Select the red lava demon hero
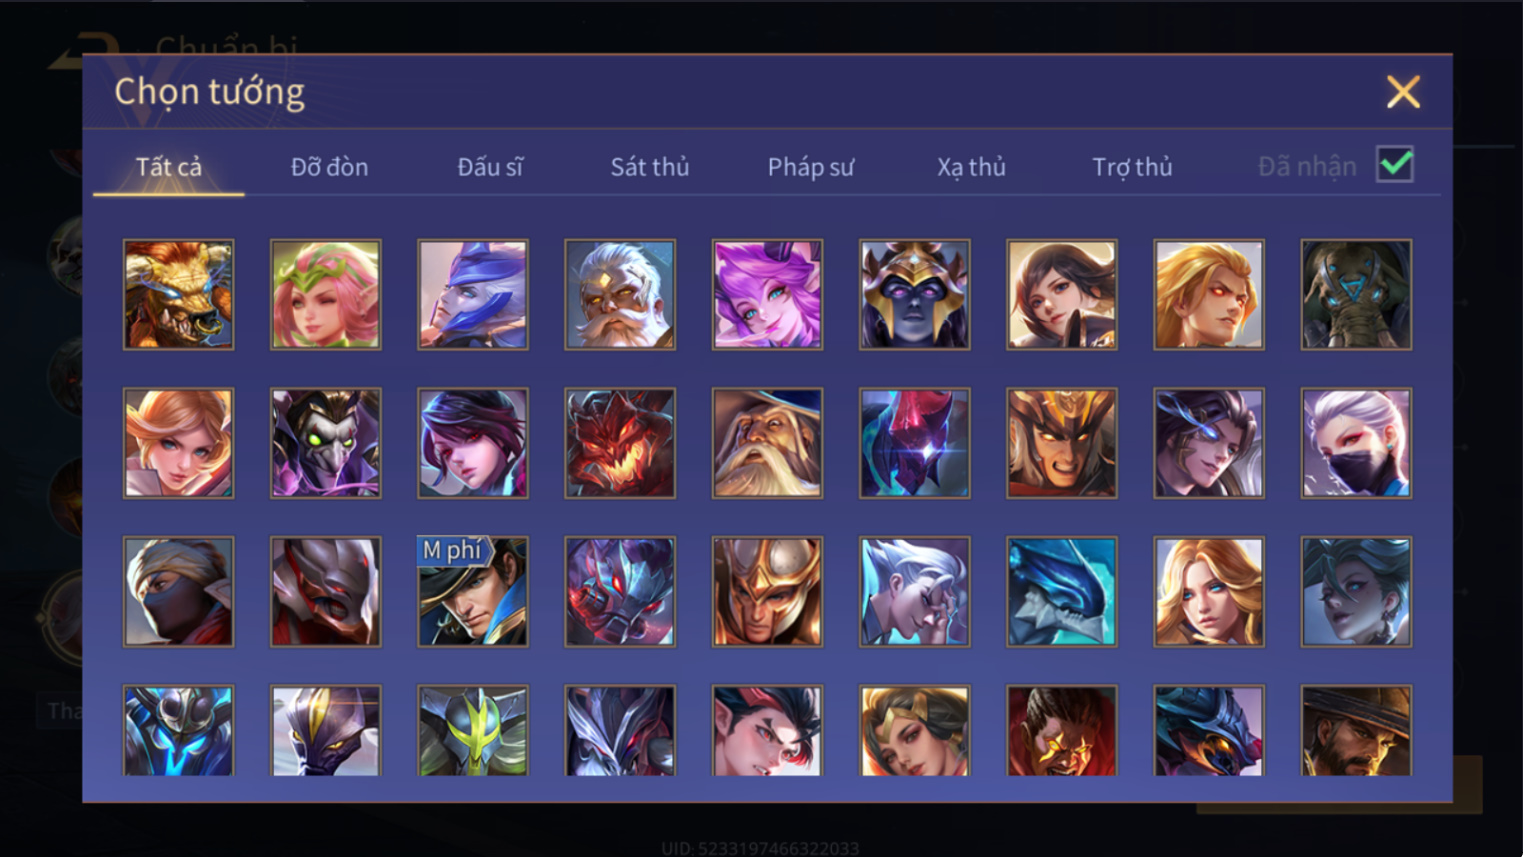Screen dimensions: 1523x857 coord(620,443)
